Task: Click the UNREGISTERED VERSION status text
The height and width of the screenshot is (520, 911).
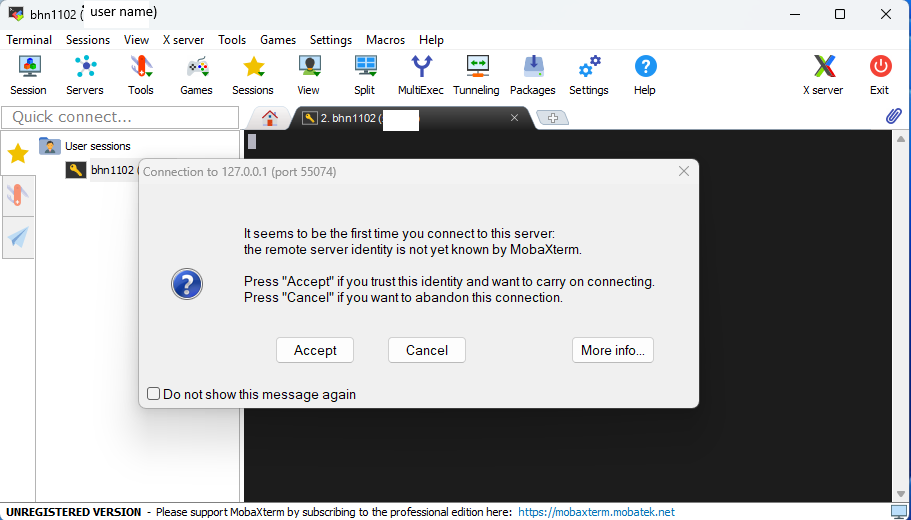Action: pos(73,512)
